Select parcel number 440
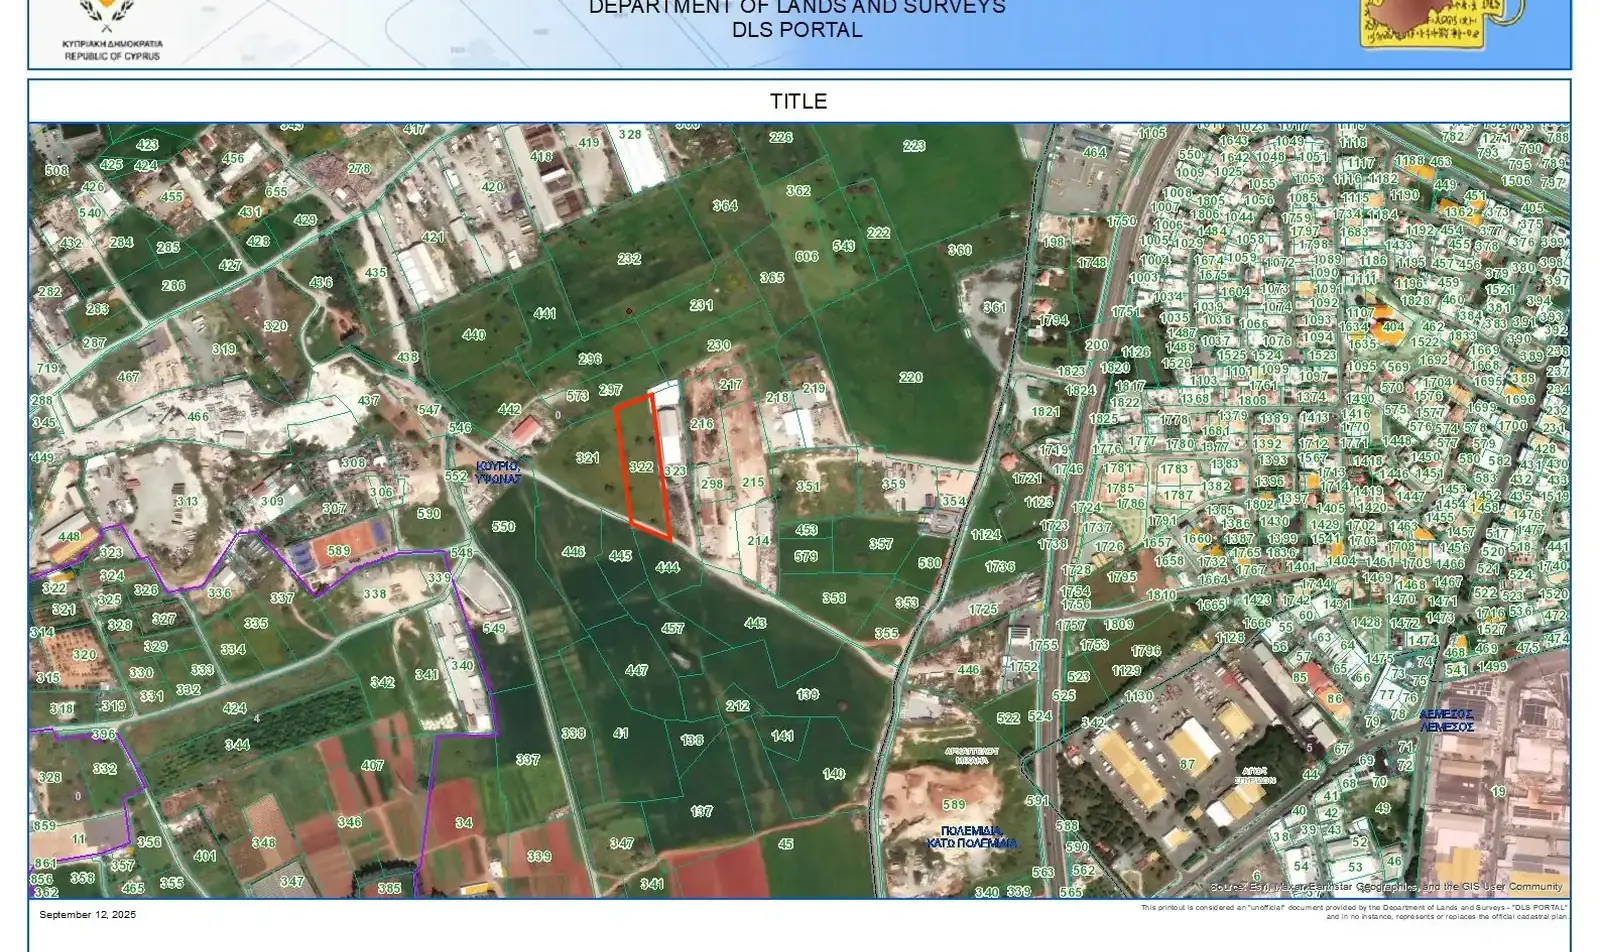Viewport: 1600px width, 952px height. click(x=474, y=335)
